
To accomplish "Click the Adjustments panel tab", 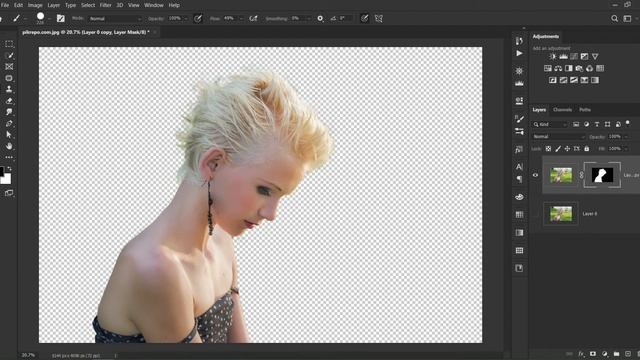I will (x=546, y=36).
